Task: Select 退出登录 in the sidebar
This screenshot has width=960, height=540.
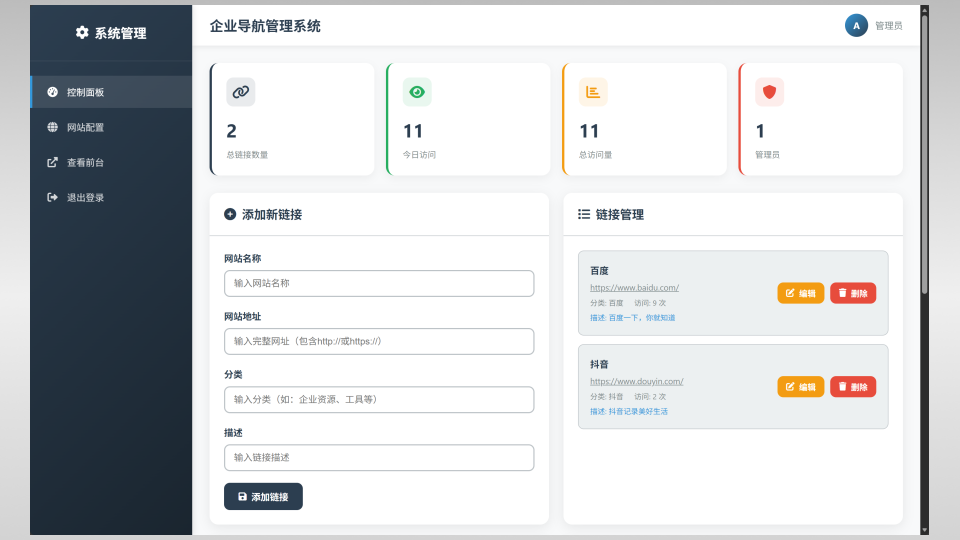Action: pyautogui.click(x=85, y=197)
